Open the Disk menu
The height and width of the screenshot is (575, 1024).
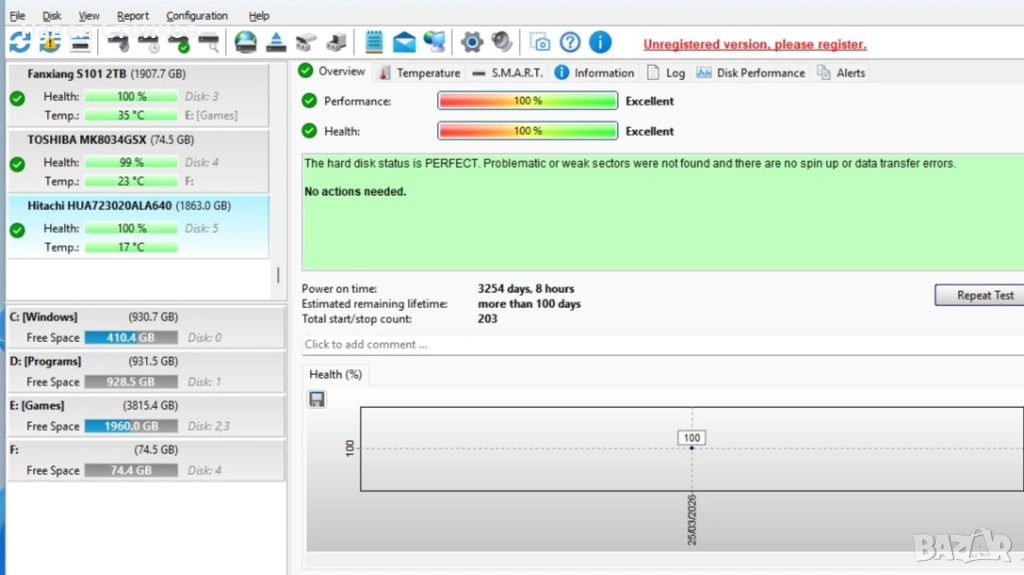(x=52, y=16)
